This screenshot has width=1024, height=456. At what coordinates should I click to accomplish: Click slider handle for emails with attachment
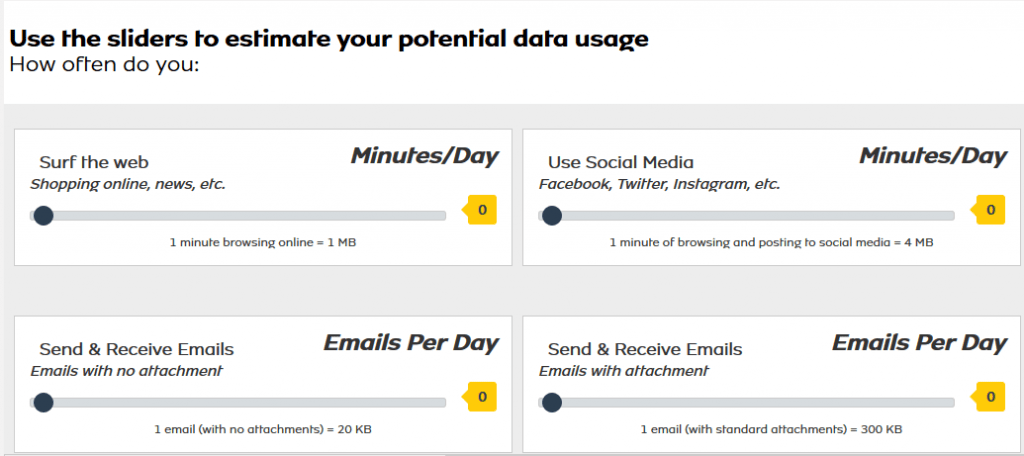coord(551,402)
